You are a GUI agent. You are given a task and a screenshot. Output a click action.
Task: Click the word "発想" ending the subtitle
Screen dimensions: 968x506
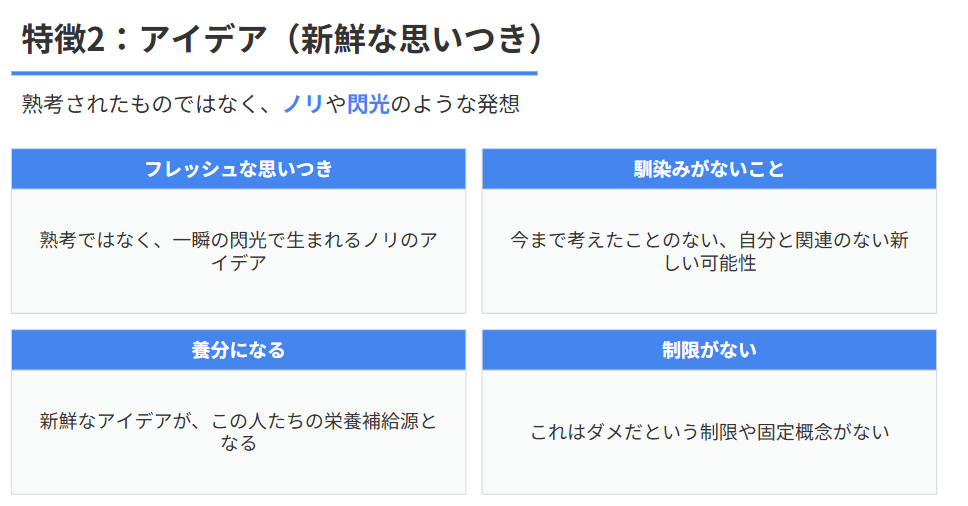(x=499, y=104)
